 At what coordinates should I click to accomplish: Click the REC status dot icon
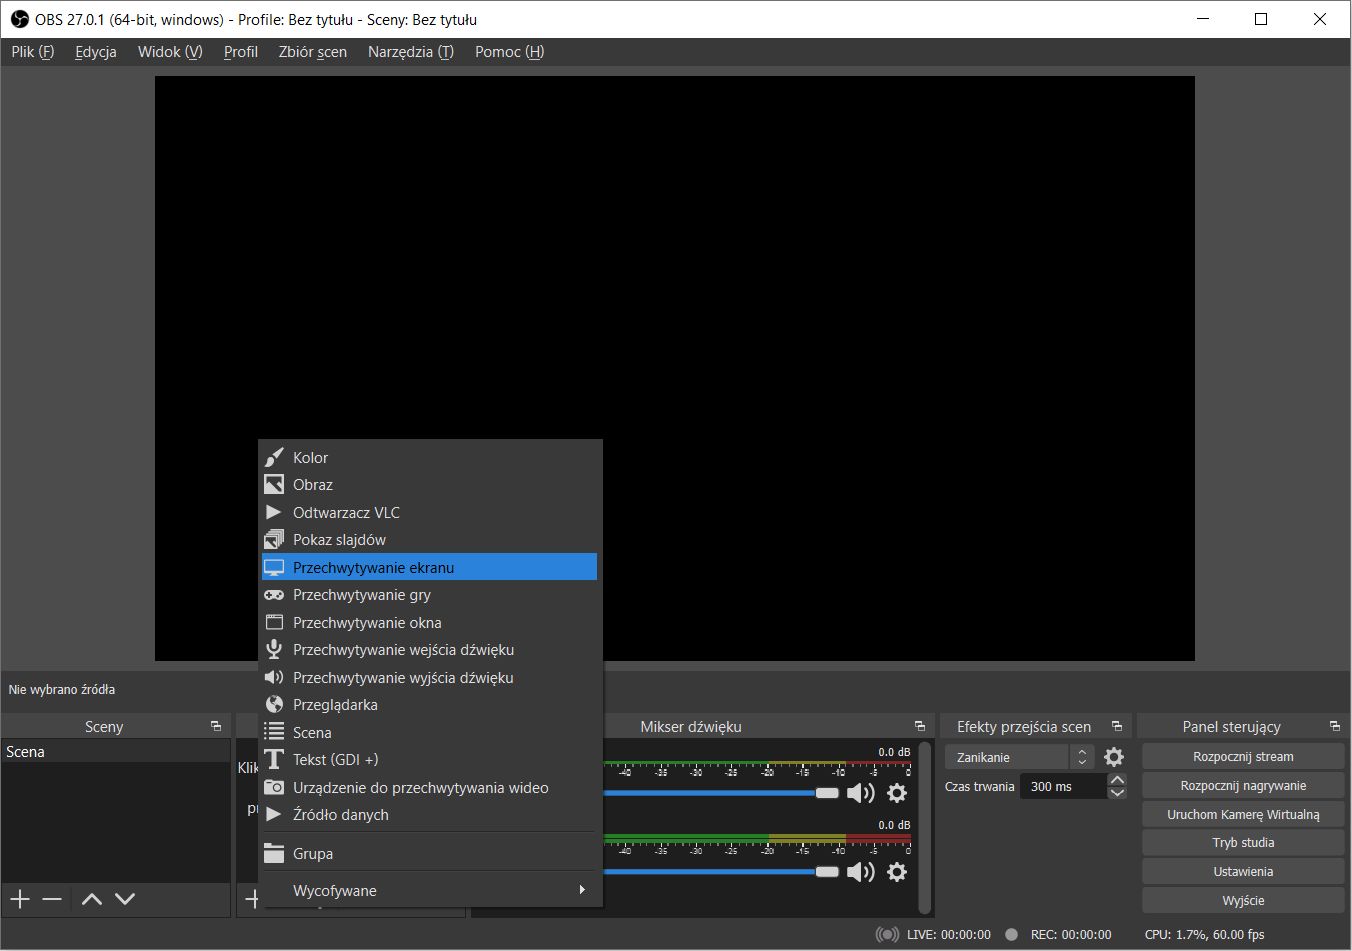[1011, 934]
